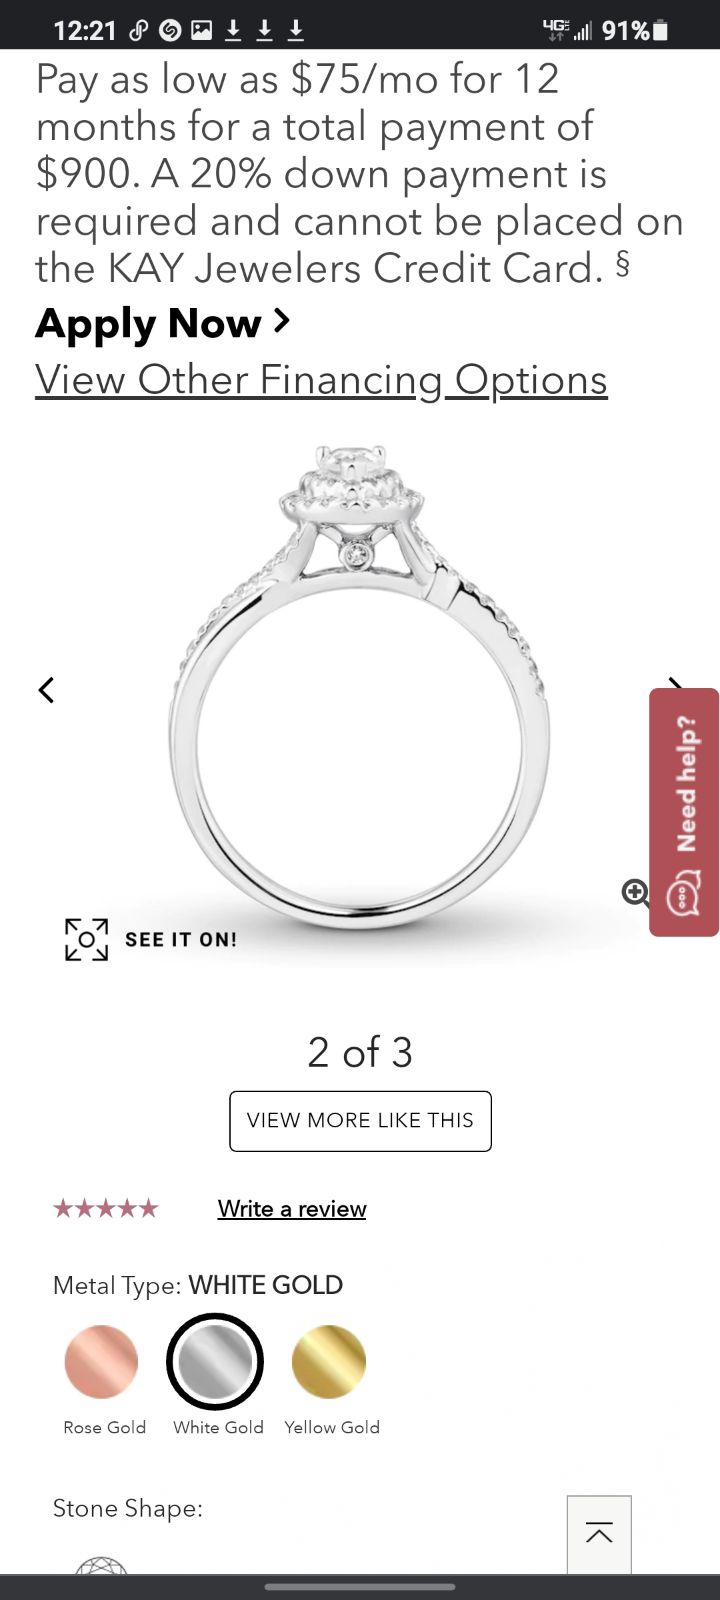Tap the See It On try-on icon
Screen dimensions: 720x1600
click(x=86, y=939)
